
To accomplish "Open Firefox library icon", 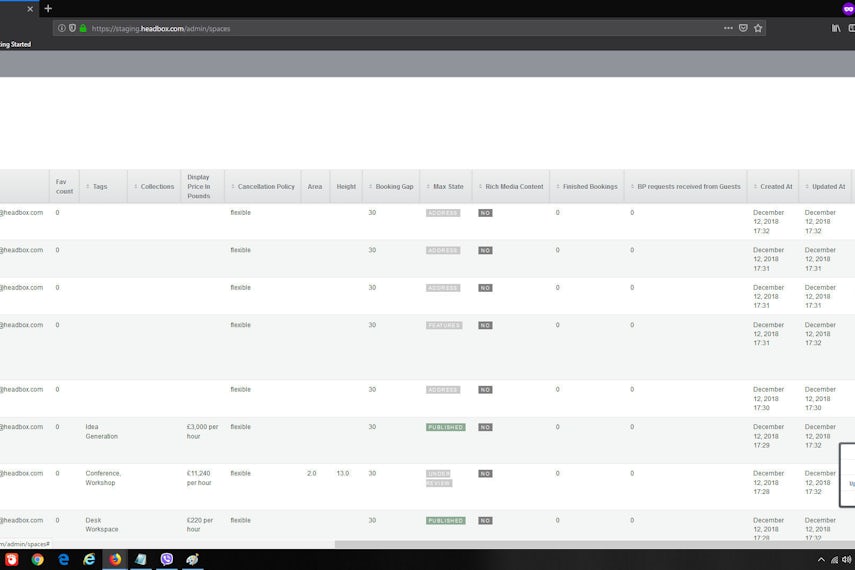I will [836, 28].
